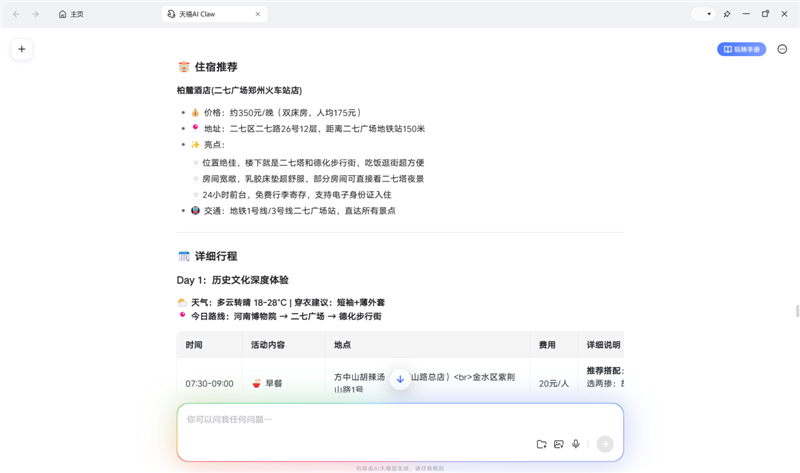Attach a file with the folder icon

click(x=541, y=444)
